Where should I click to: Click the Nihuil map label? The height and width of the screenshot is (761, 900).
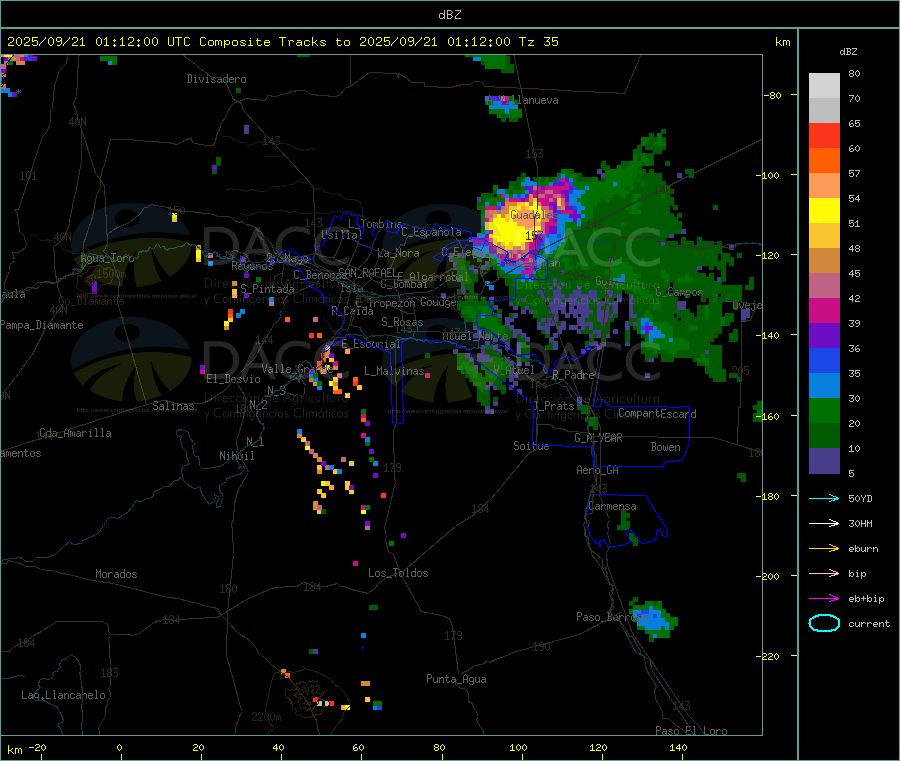236,456
